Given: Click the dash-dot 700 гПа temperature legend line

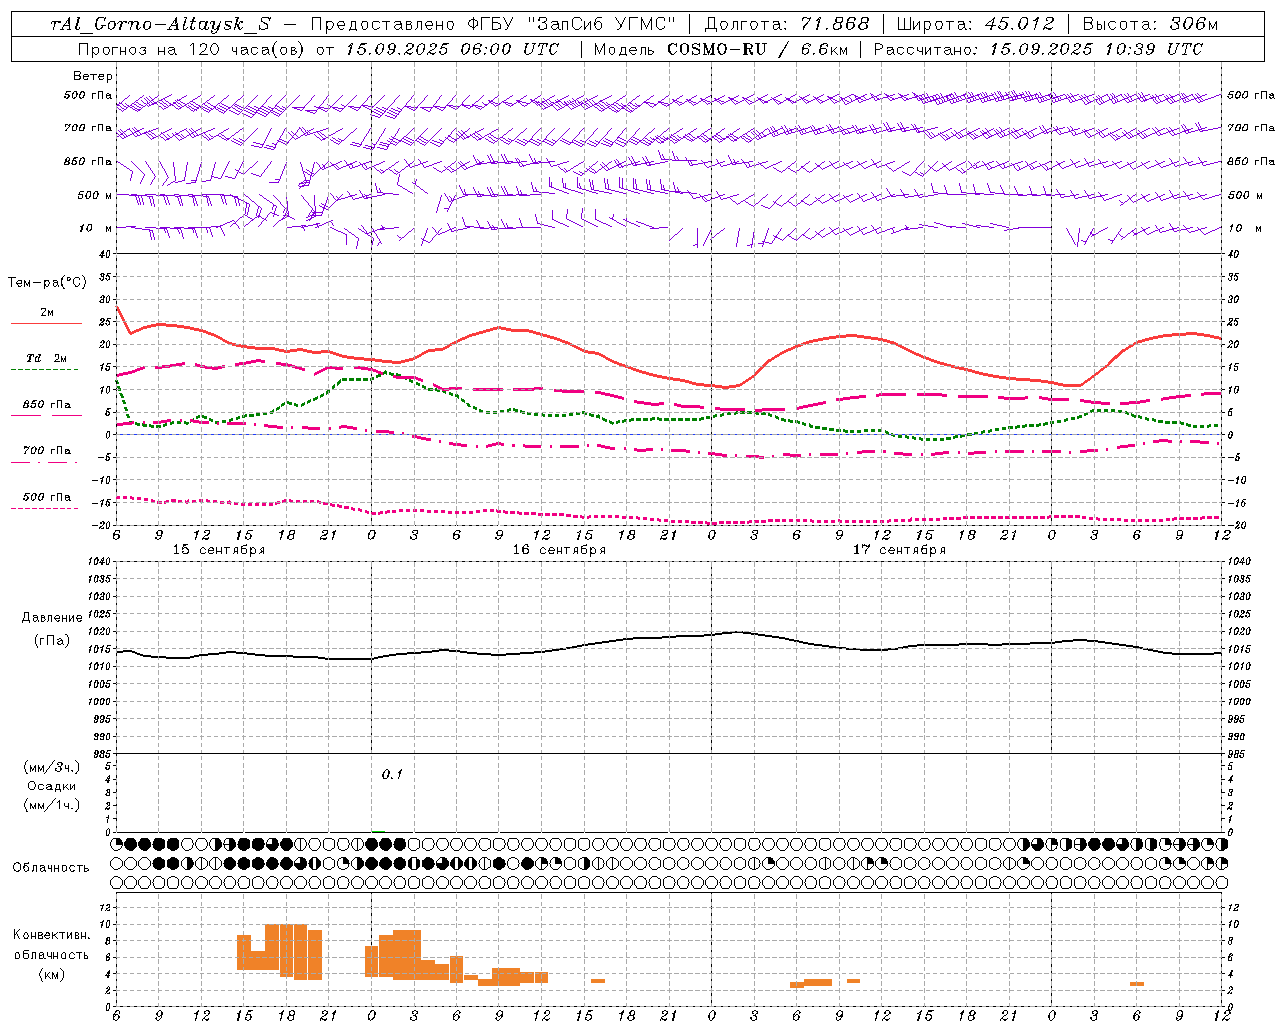Looking at the screenshot, I should click(44, 462).
